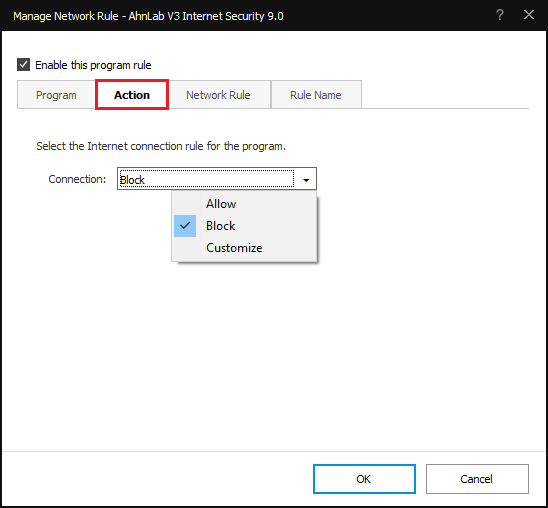Screen dimensions: 548x508
Task: Switch to the Program tab
Action: click(x=56, y=95)
